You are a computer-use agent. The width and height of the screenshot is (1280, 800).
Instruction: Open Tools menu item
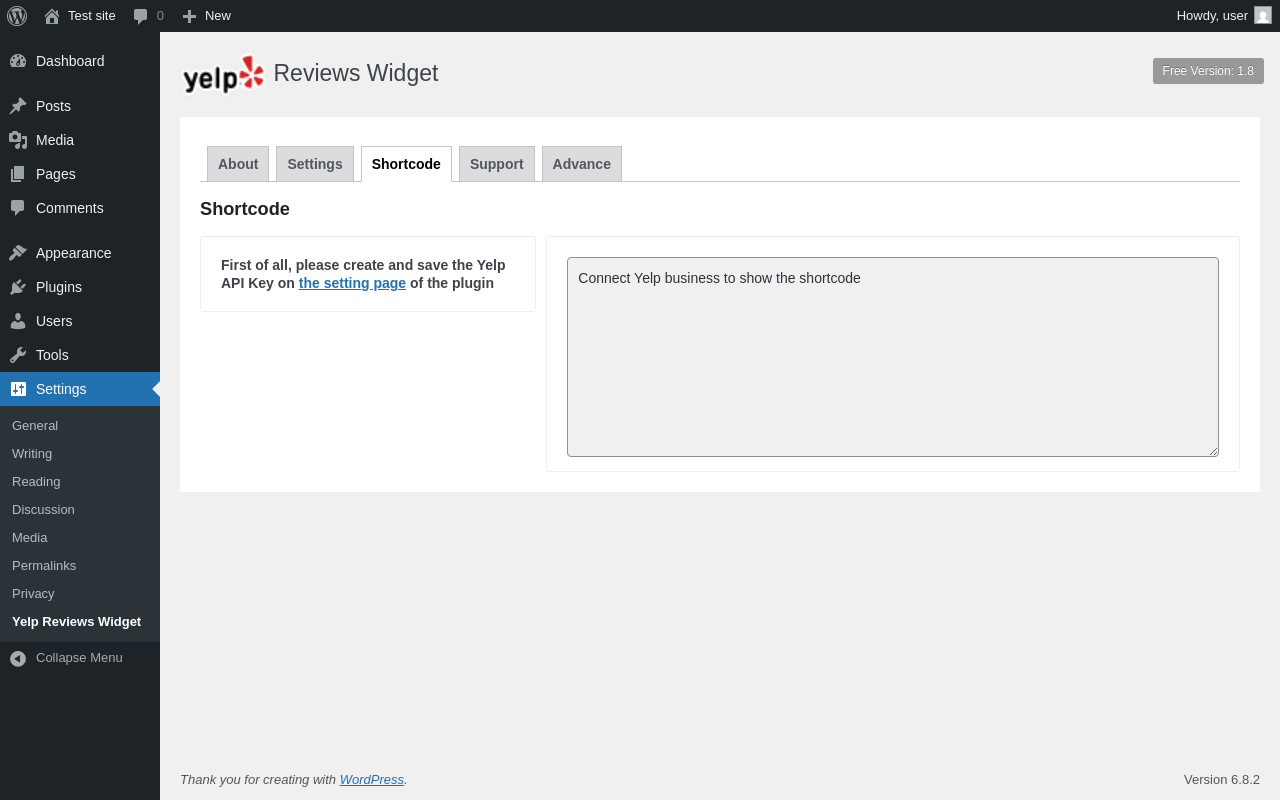80,355
